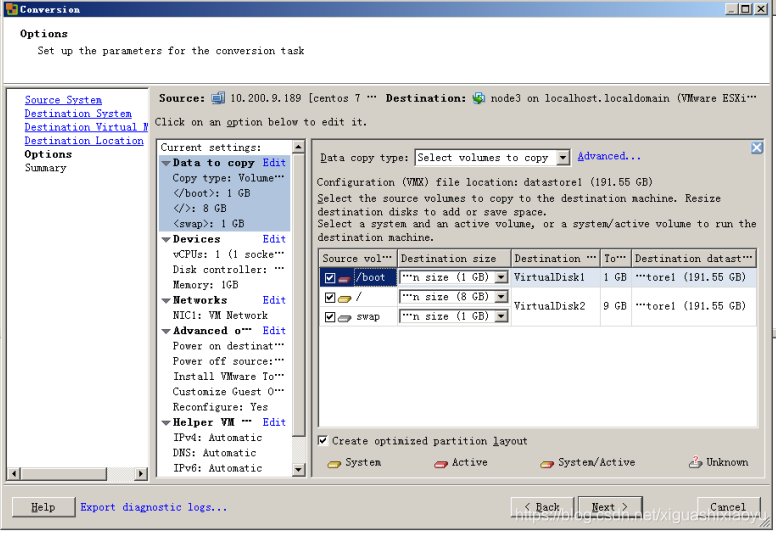Click the Back button

tap(542, 507)
